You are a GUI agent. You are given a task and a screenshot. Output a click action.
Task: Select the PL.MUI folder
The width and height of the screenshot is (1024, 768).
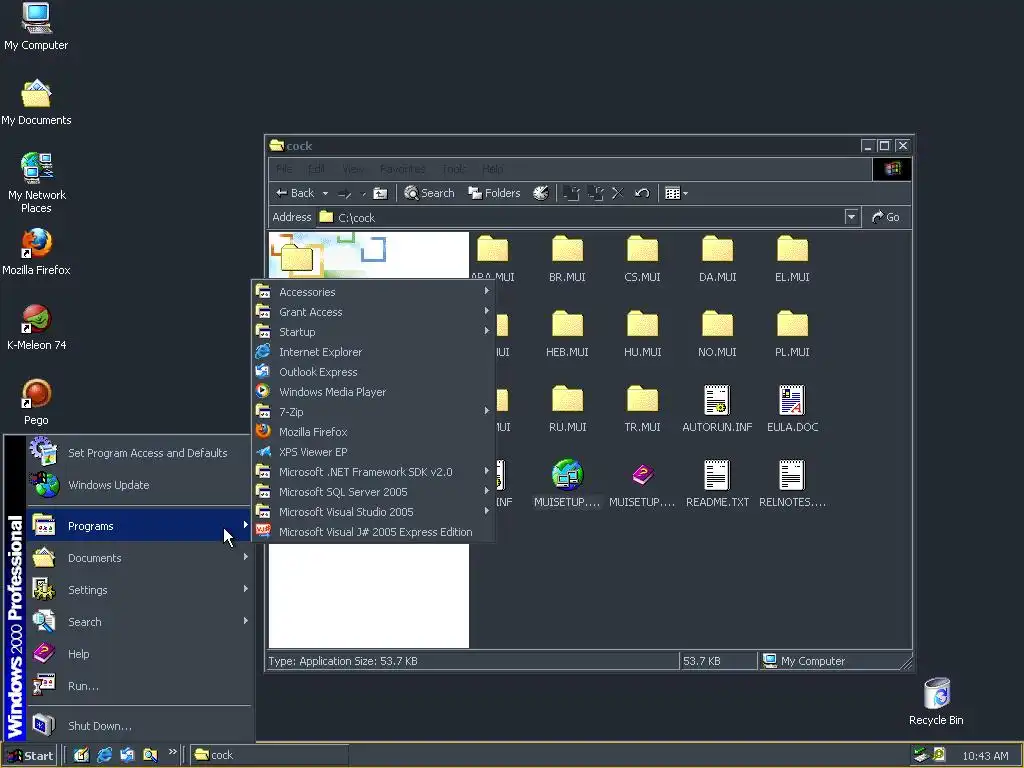pyautogui.click(x=792, y=334)
